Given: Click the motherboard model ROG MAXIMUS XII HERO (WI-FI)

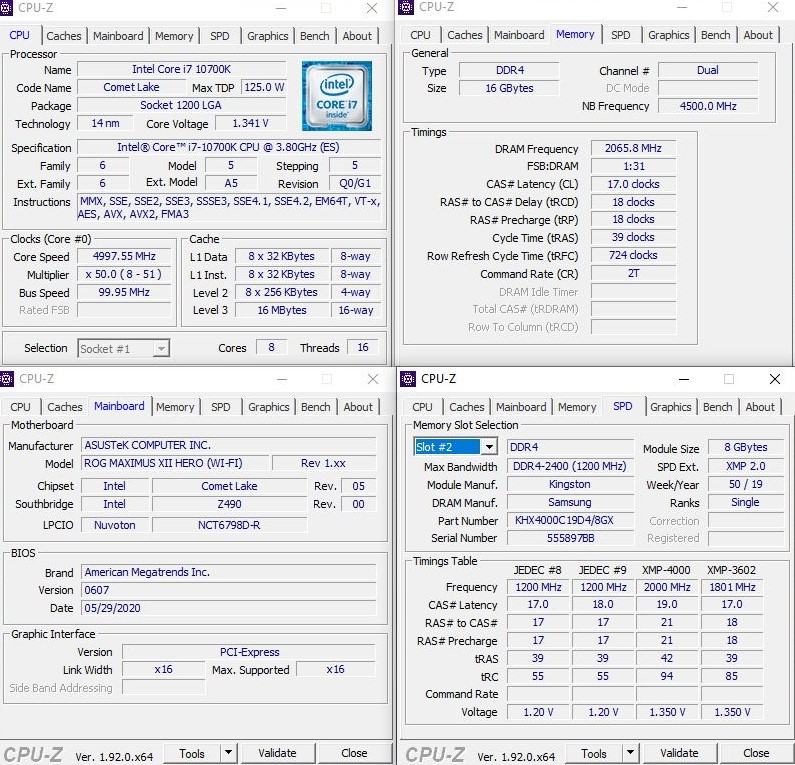Looking at the screenshot, I should (x=175, y=463).
